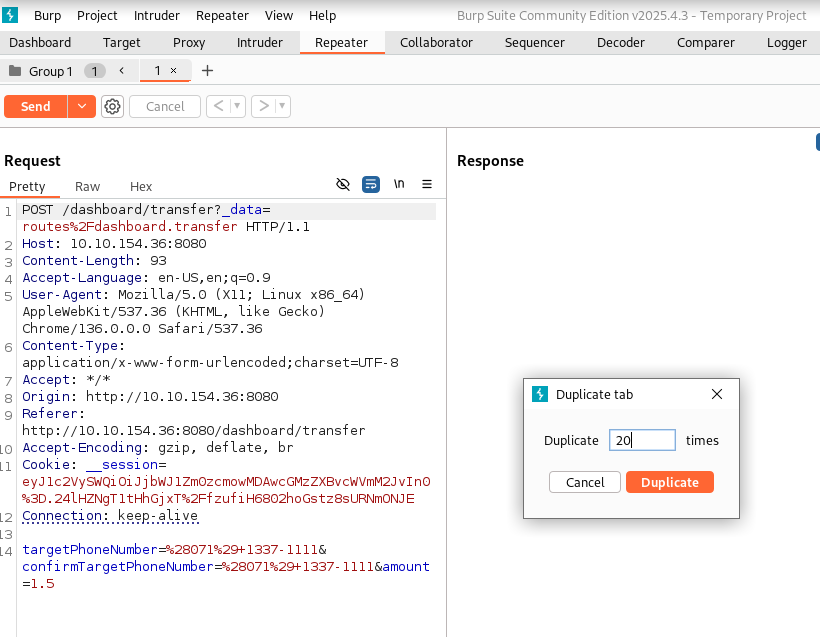820x637 pixels.
Task: Click the User-Agent header line
Action: tap(193, 311)
